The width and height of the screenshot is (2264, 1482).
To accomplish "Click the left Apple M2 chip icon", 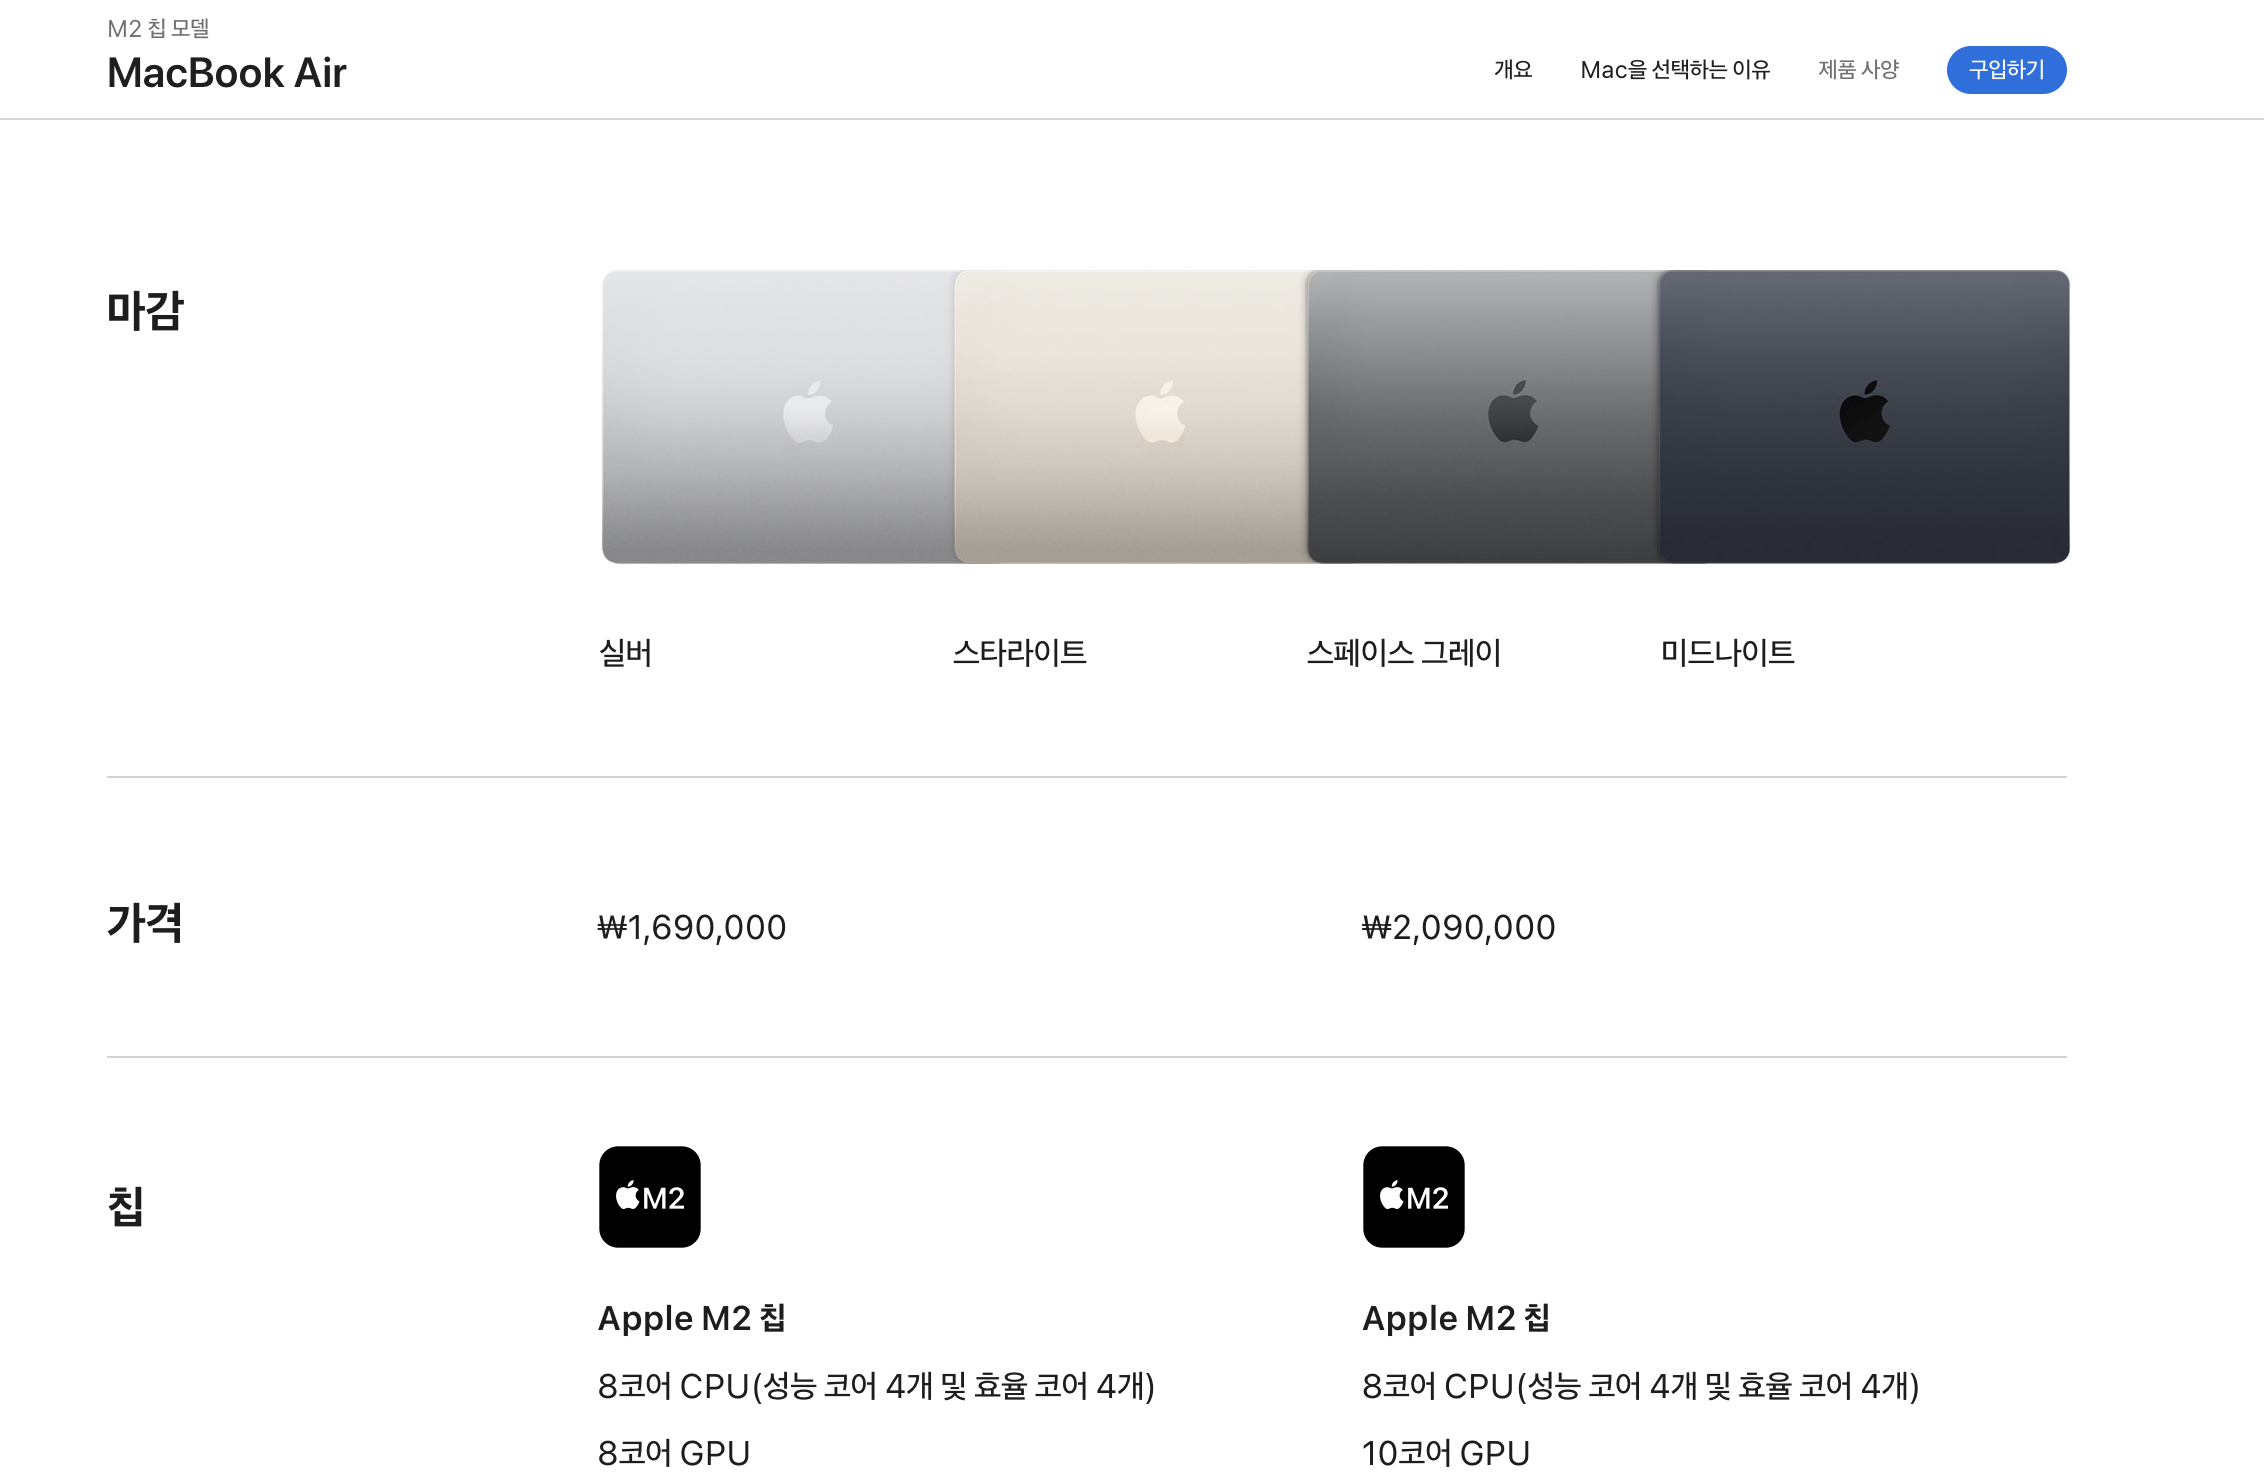I will [649, 1196].
